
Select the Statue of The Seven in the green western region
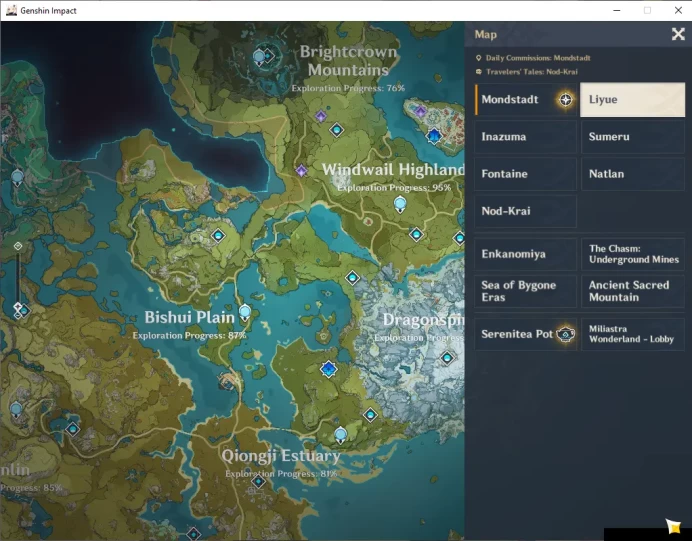tap(18, 177)
